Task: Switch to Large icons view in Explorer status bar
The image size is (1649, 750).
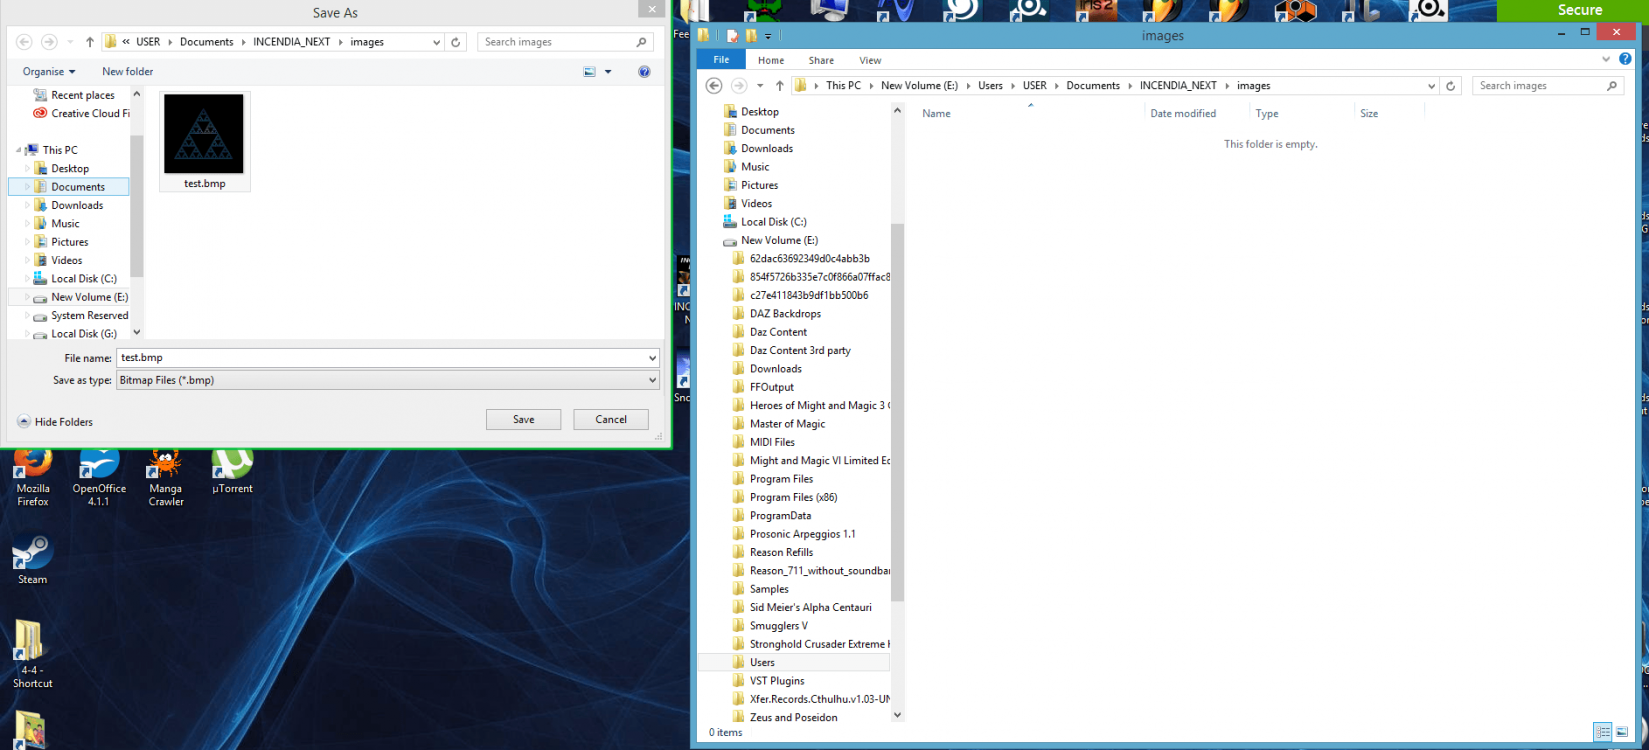Action: pyautogui.click(x=1621, y=732)
